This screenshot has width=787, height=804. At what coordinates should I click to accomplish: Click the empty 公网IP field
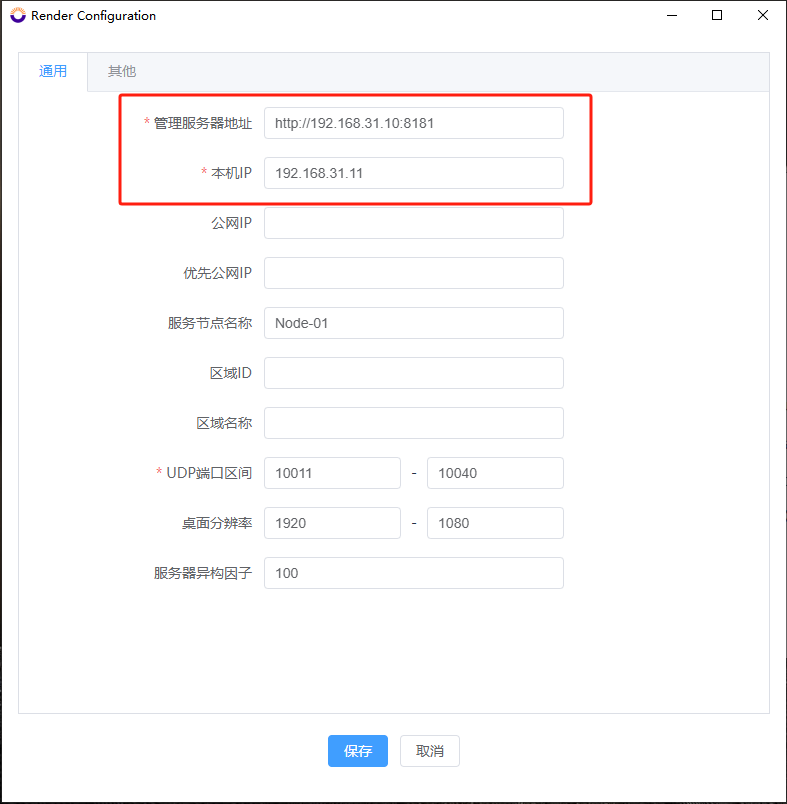[413, 223]
